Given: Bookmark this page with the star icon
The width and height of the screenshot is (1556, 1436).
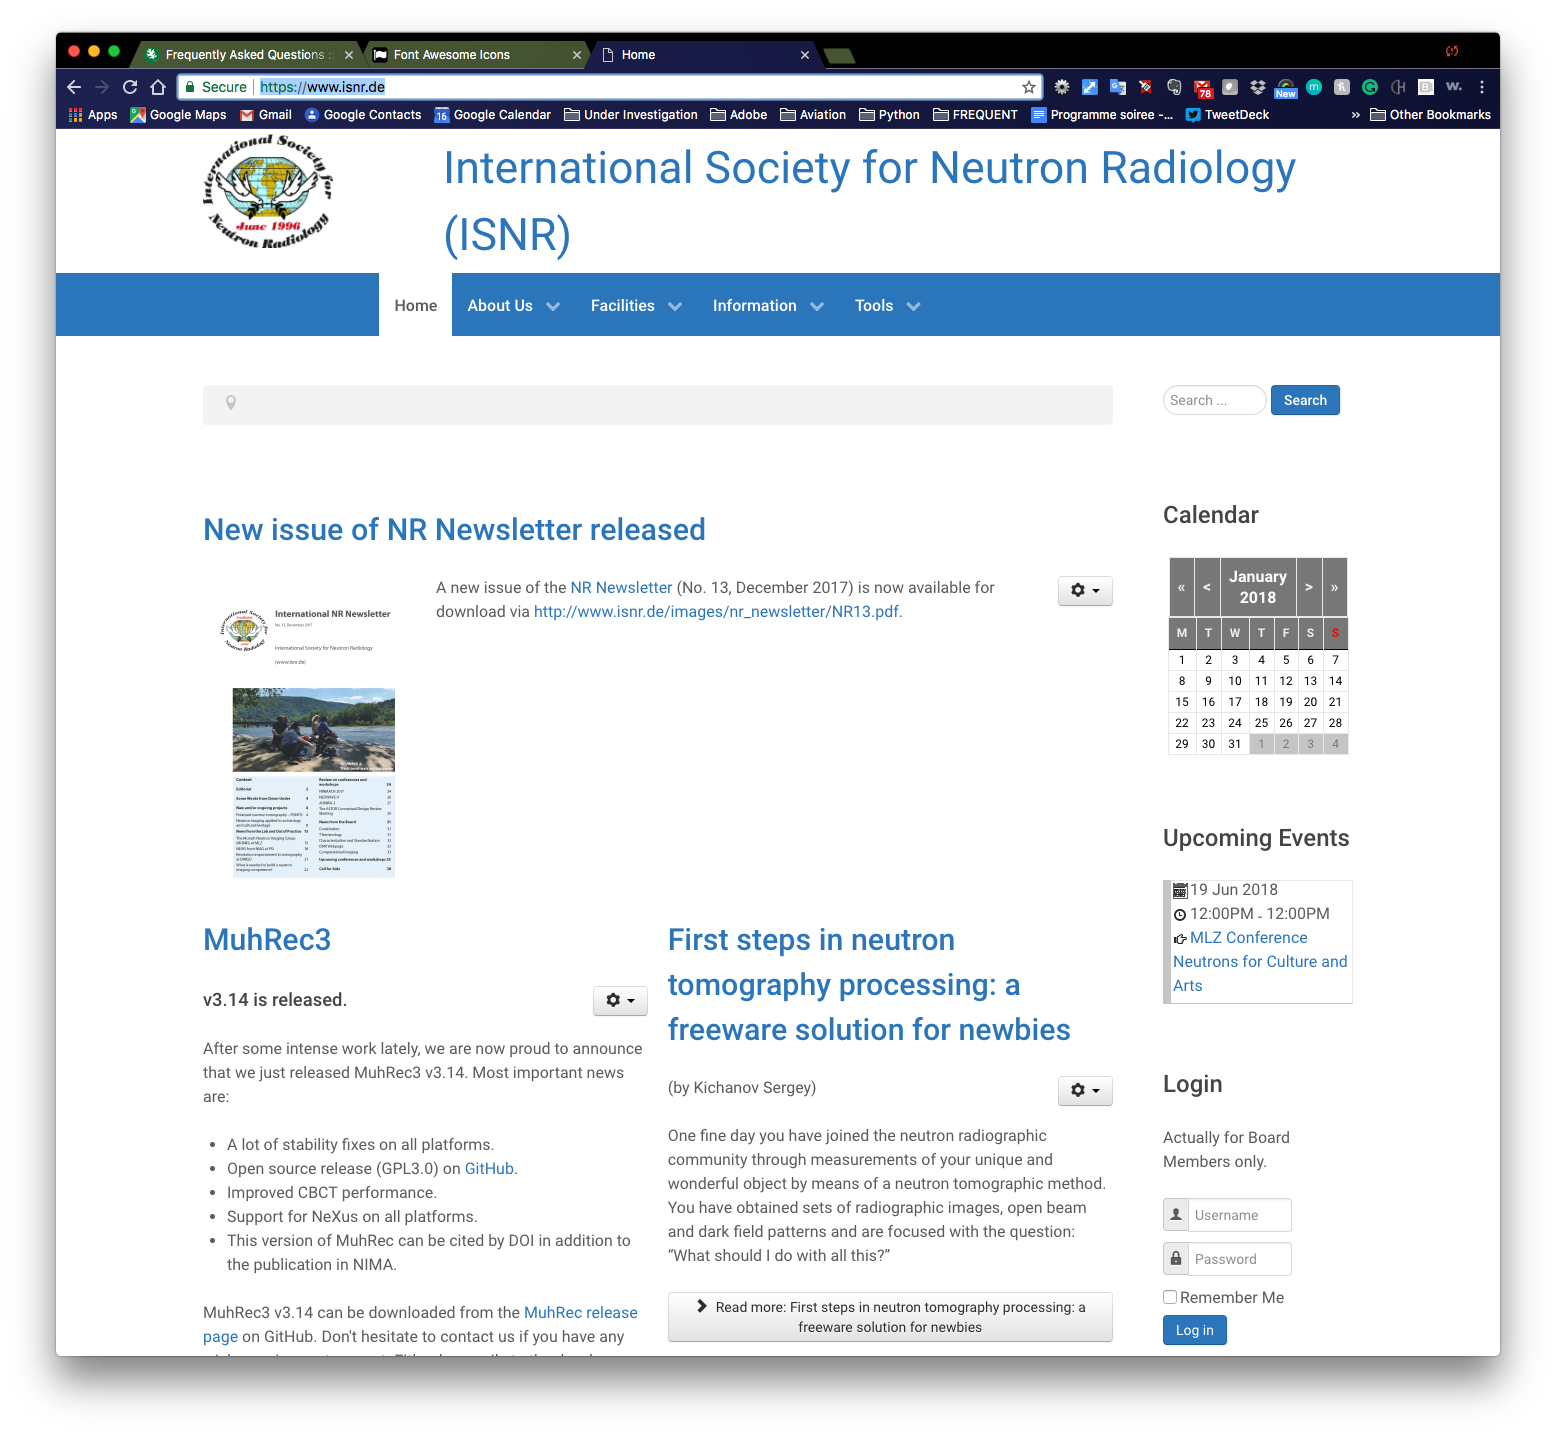Looking at the screenshot, I should coord(1028,87).
